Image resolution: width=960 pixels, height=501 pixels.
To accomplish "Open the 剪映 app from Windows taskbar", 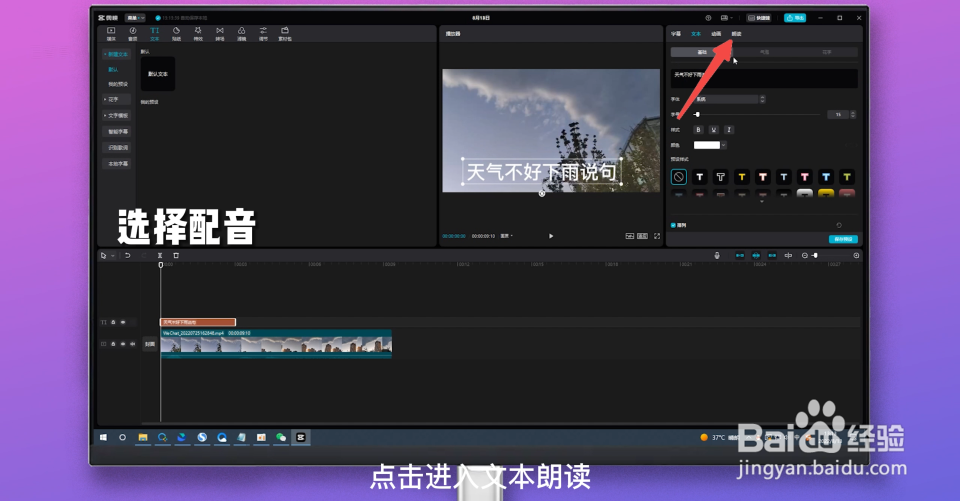I will (x=301, y=437).
